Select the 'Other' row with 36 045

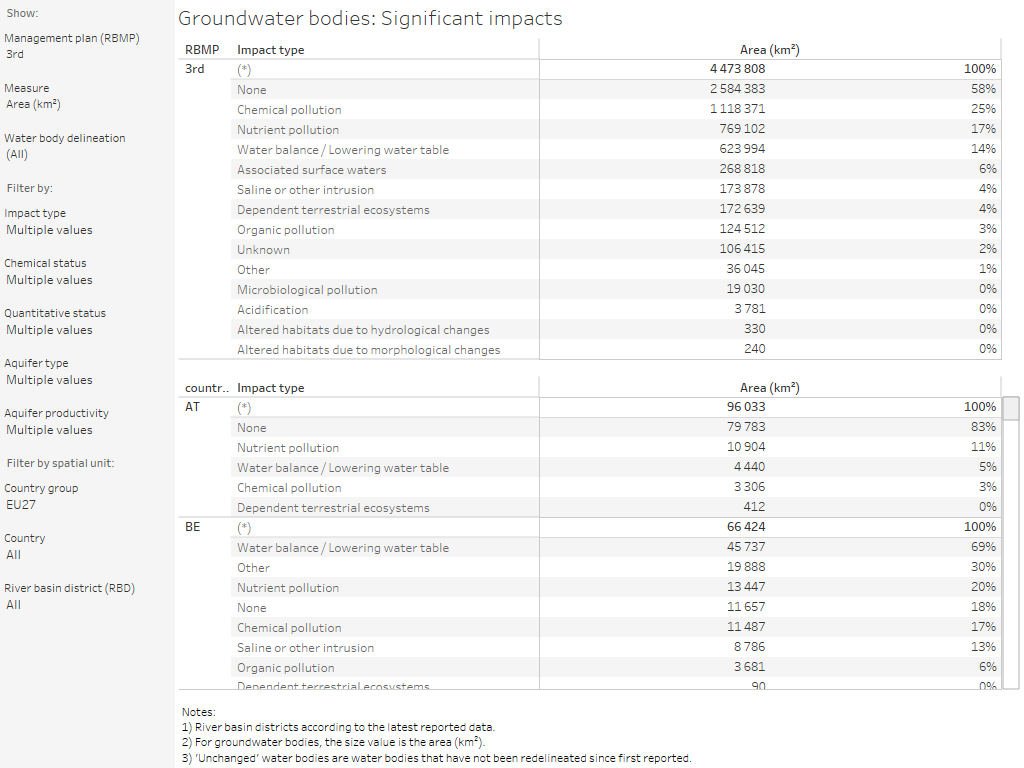[616, 270]
